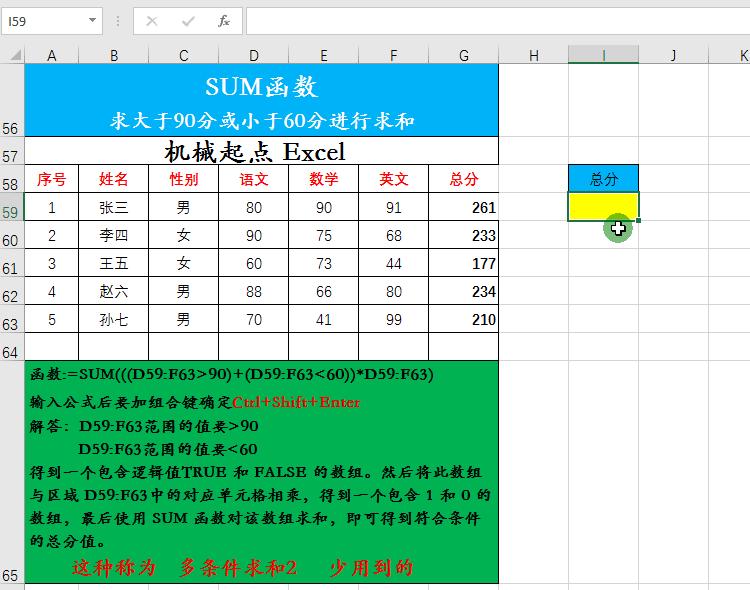750x590 pixels.
Task: Select row 65 header
Action: 12,472
